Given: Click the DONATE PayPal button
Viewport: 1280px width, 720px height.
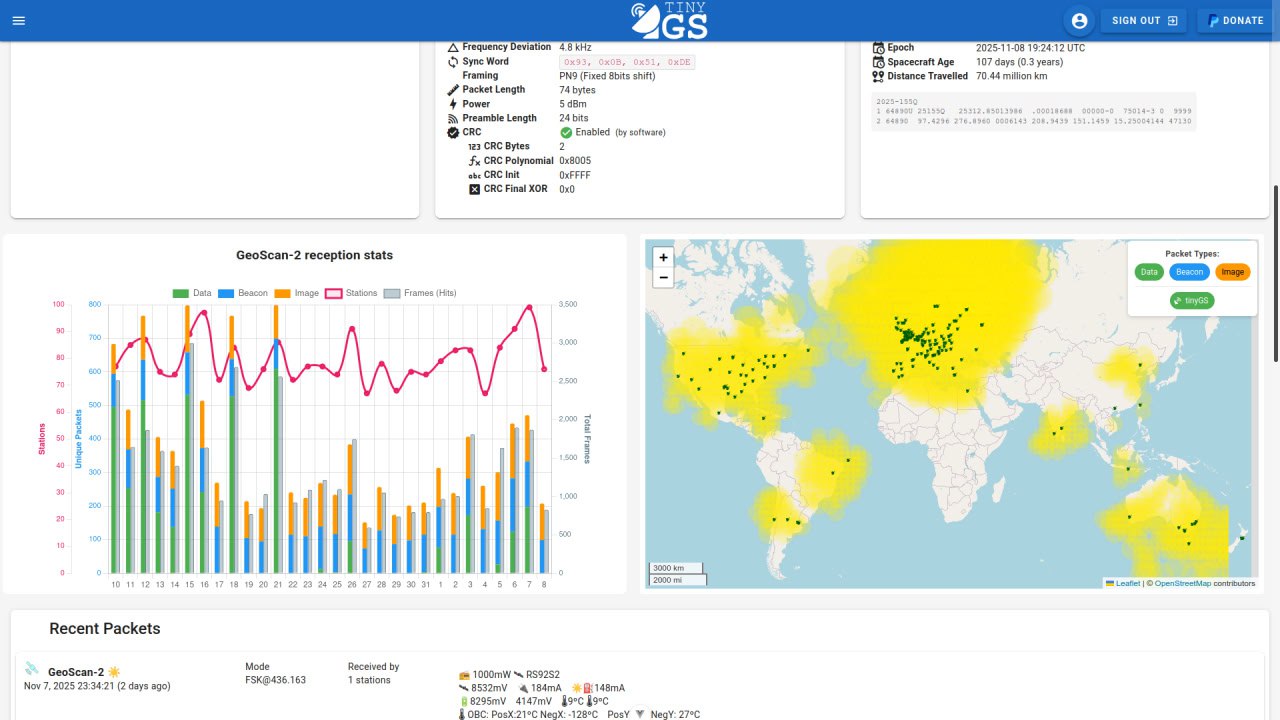Looking at the screenshot, I should [x=1235, y=21].
